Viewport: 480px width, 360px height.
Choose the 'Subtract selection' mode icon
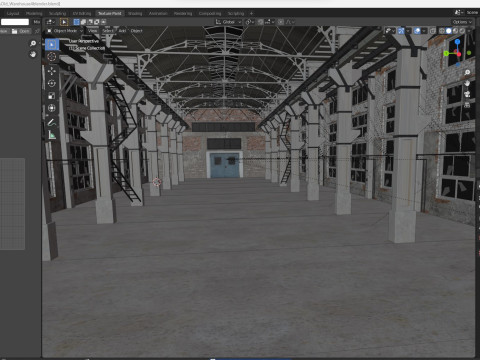point(90,22)
